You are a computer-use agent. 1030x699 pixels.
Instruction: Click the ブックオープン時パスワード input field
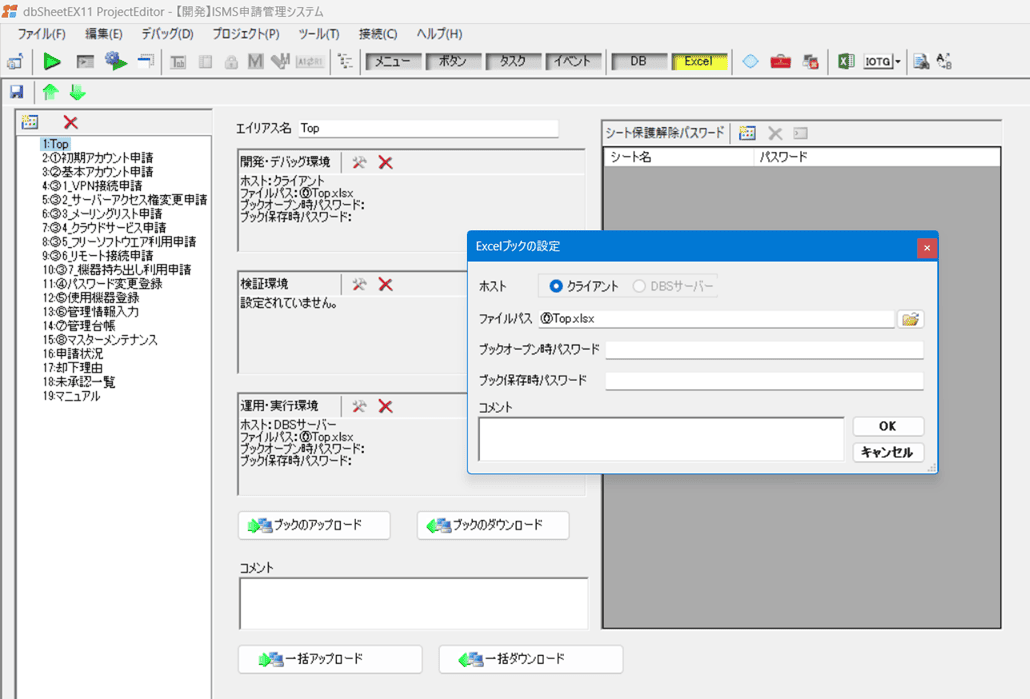pos(764,349)
